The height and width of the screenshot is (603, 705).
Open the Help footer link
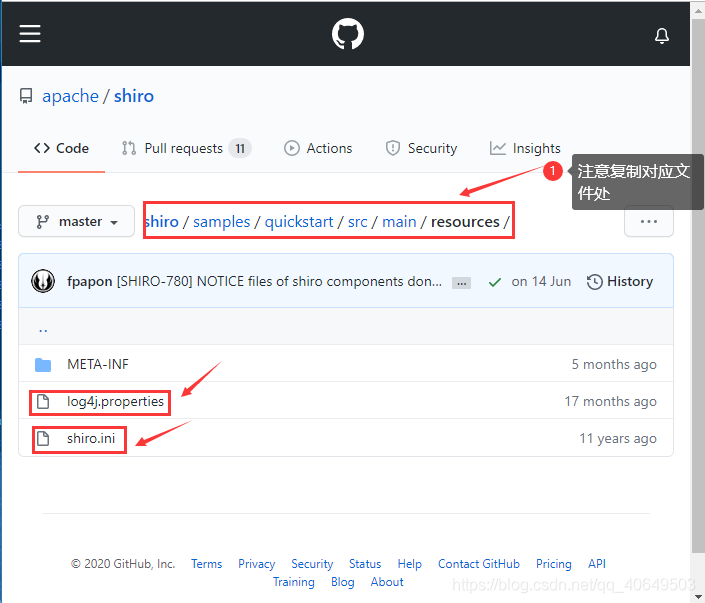(x=410, y=564)
